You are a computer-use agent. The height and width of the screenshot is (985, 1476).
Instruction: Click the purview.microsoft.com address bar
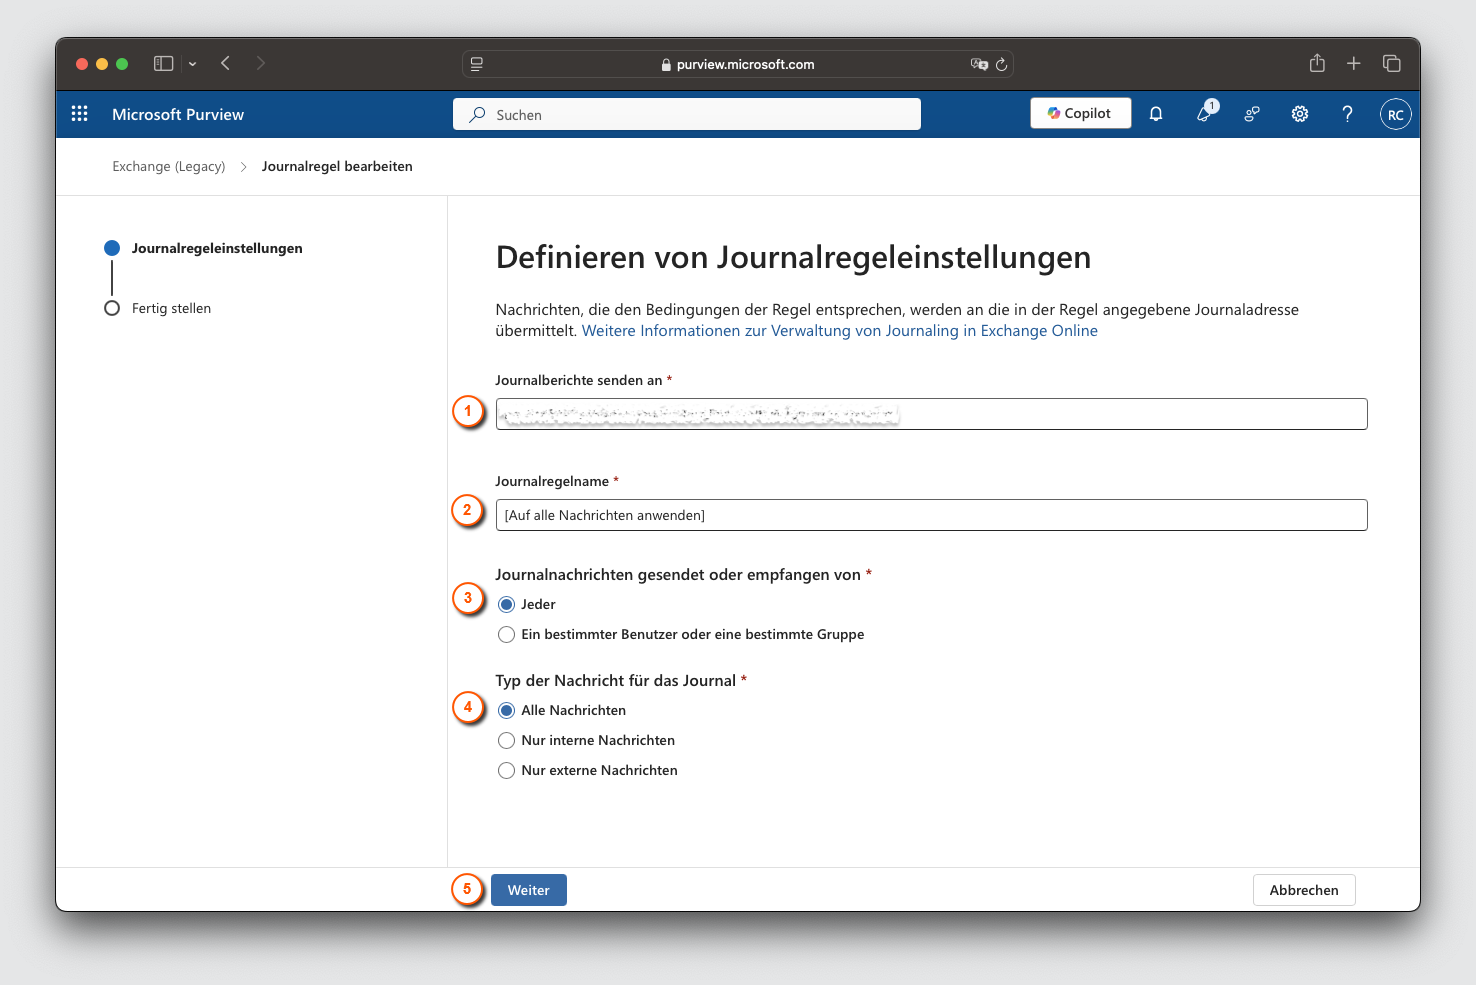coord(738,64)
